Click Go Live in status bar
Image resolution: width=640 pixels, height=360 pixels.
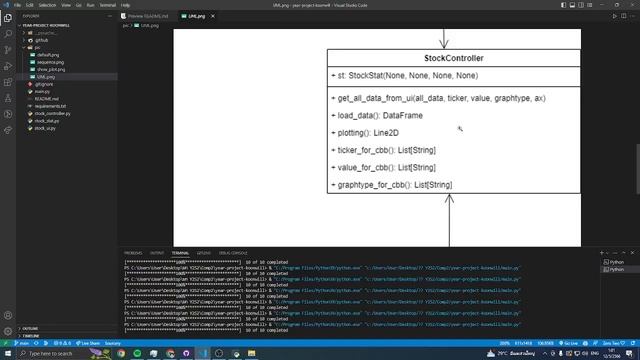tap(569, 343)
